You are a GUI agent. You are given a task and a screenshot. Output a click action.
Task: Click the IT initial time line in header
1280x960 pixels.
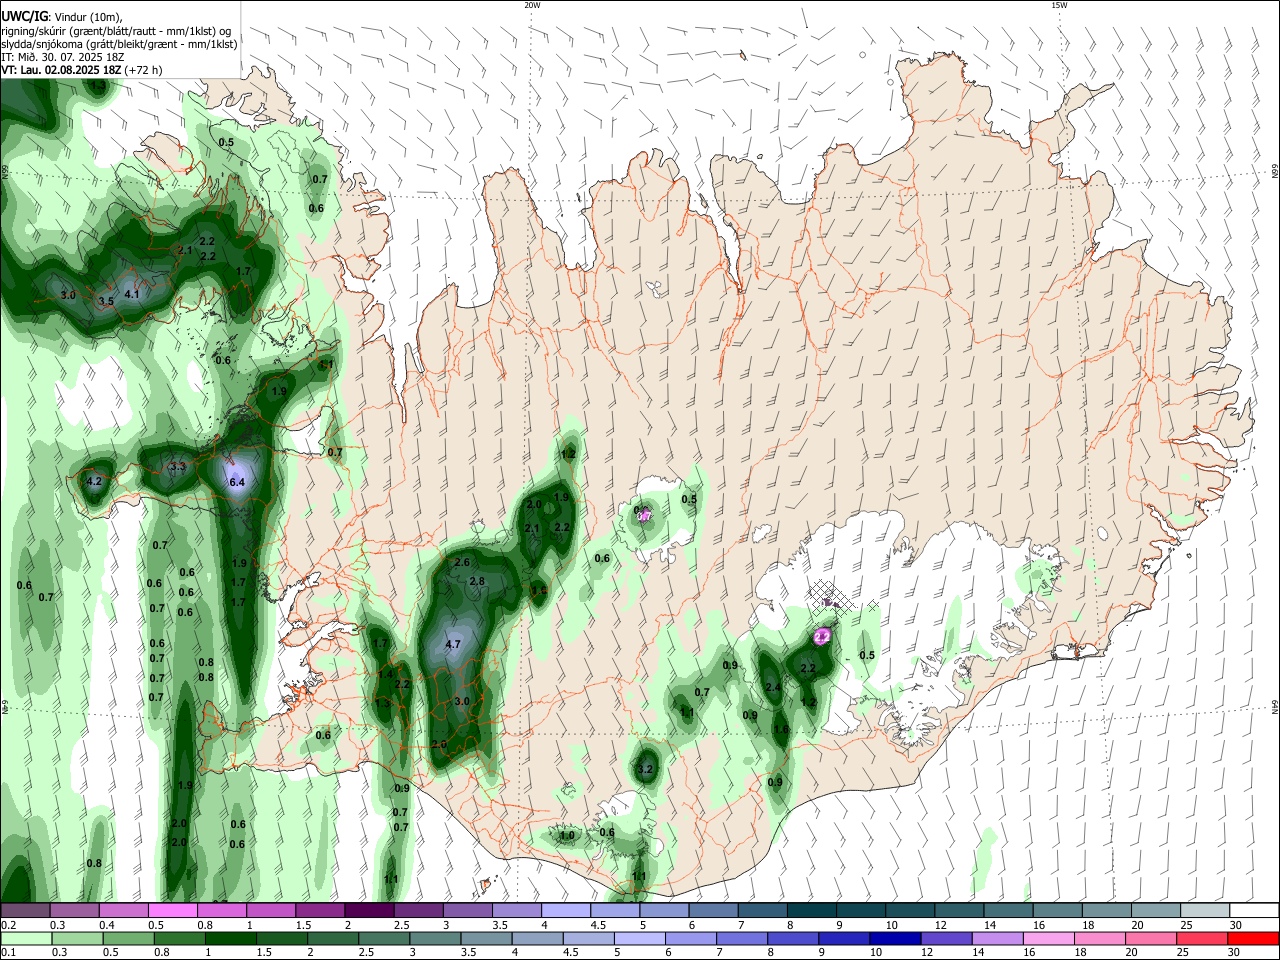(x=63, y=57)
